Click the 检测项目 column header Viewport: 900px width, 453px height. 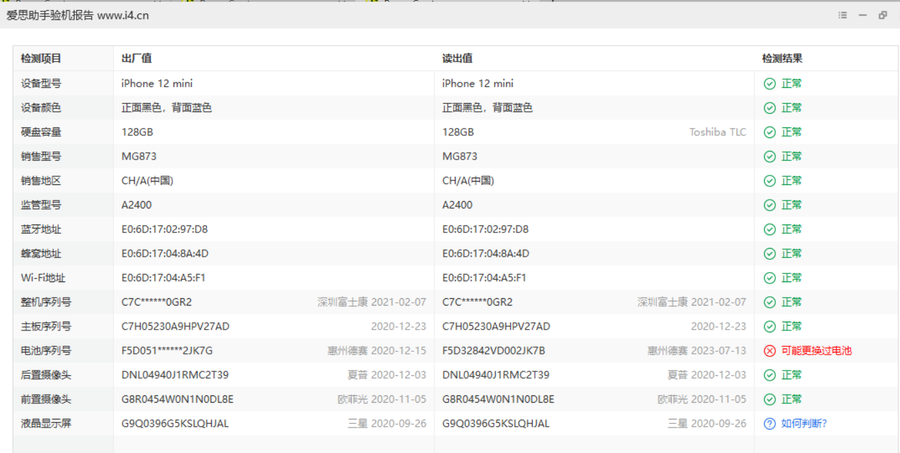click(x=41, y=59)
